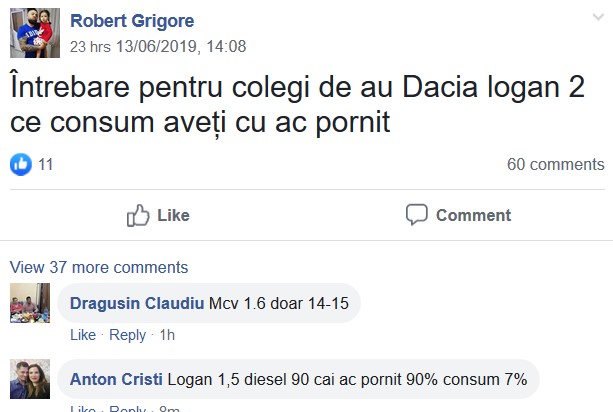Open the 1h timestamp on Claudiu's comment

167,335
